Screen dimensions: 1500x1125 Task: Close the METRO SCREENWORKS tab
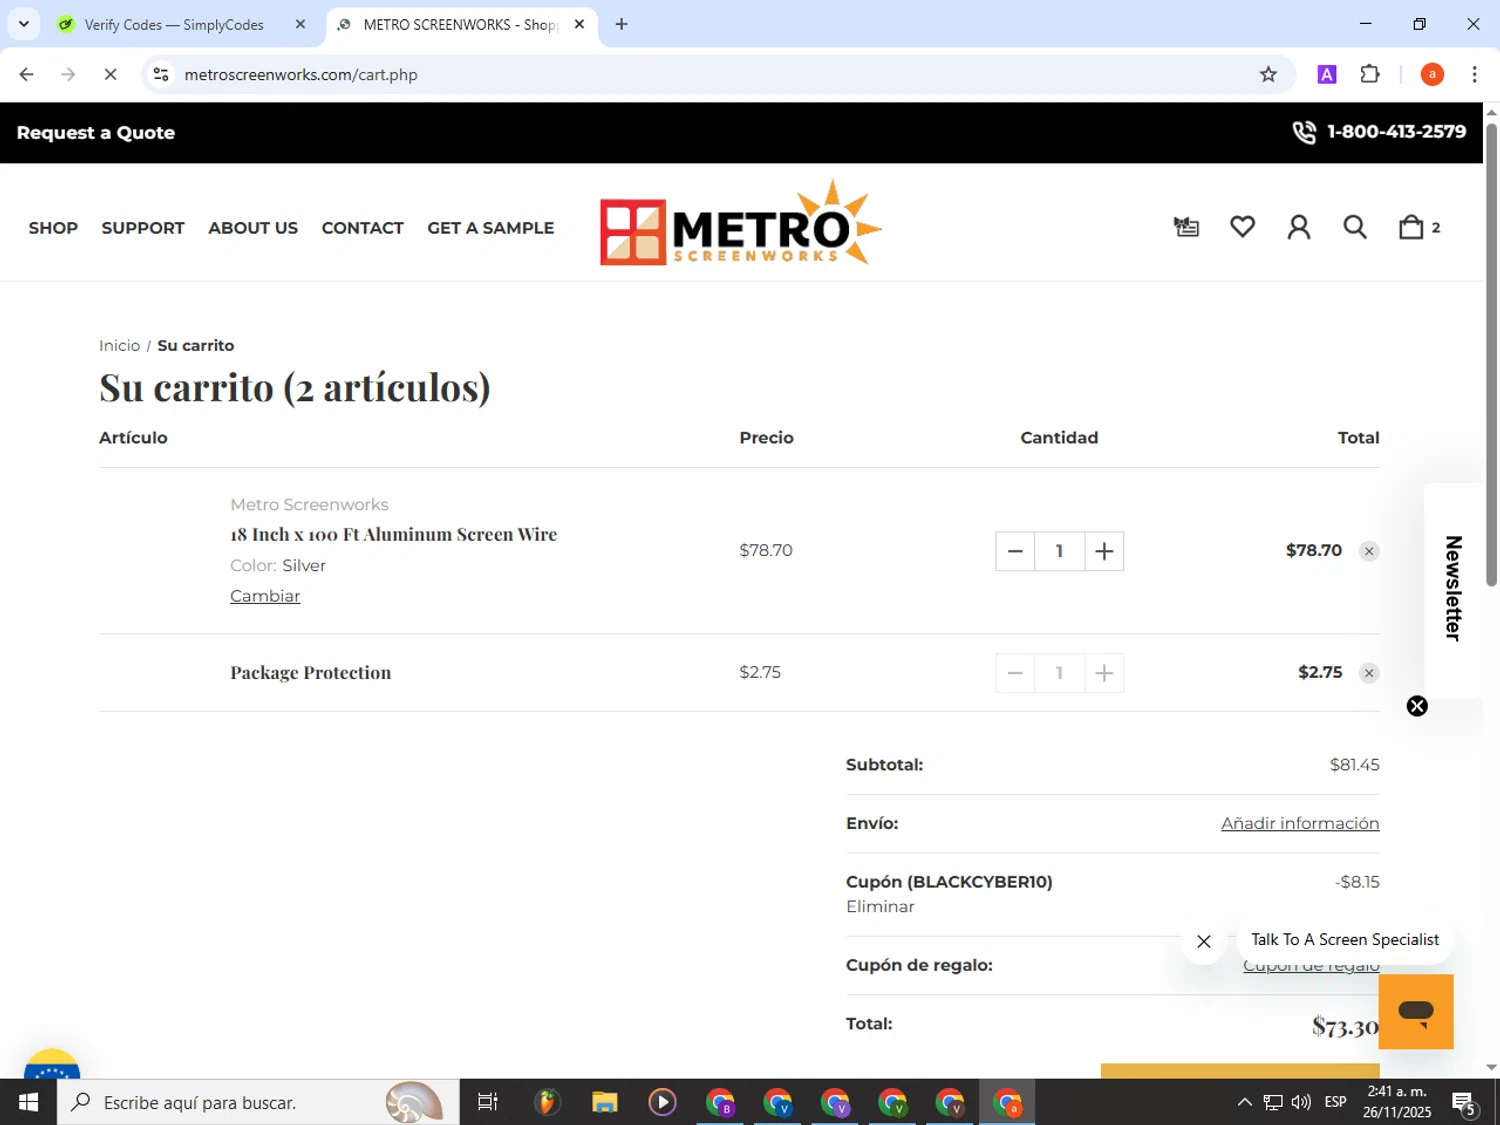(579, 24)
